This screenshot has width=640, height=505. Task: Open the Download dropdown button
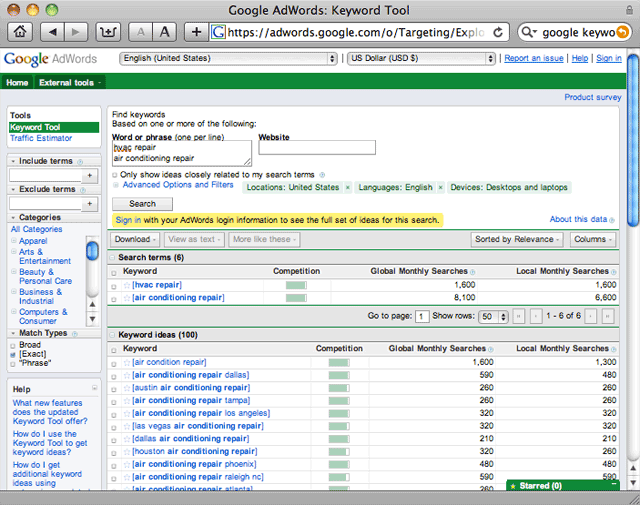(135, 240)
